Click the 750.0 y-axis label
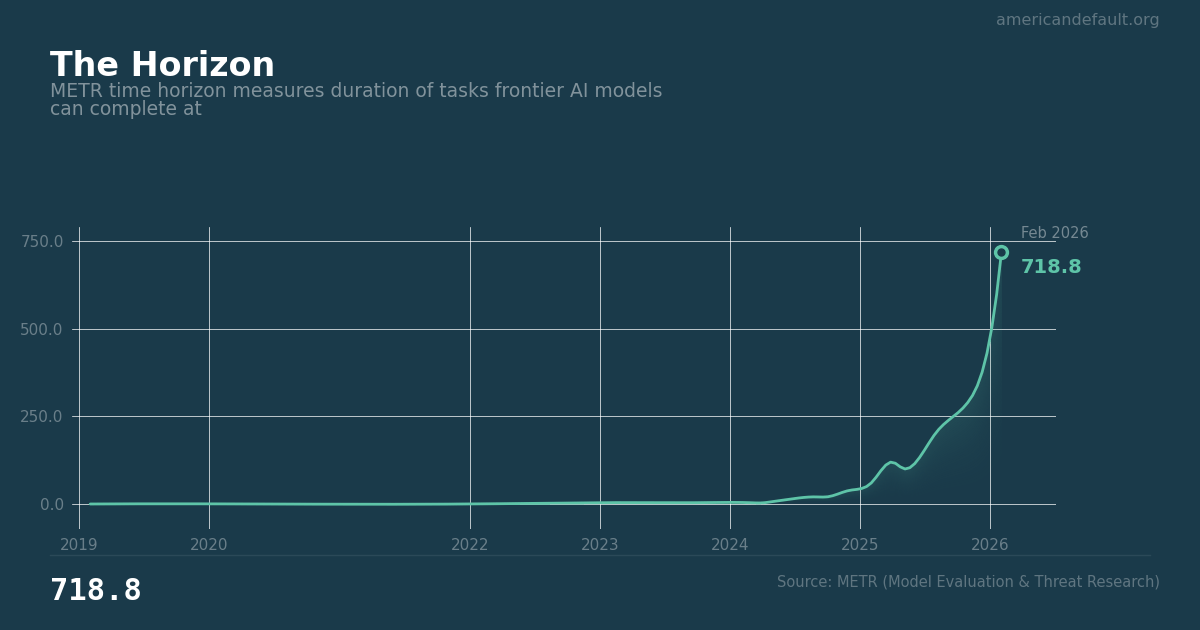 click(x=41, y=241)
